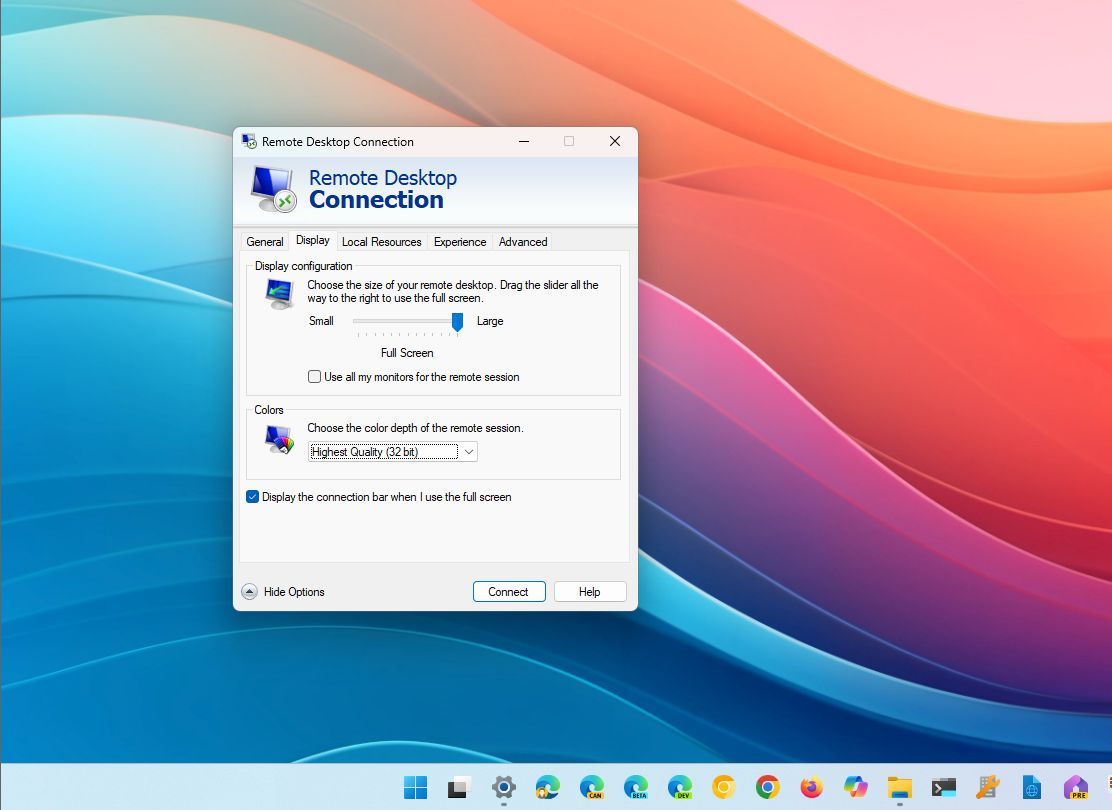Open Task View from the taskbar

coord(459,787)
